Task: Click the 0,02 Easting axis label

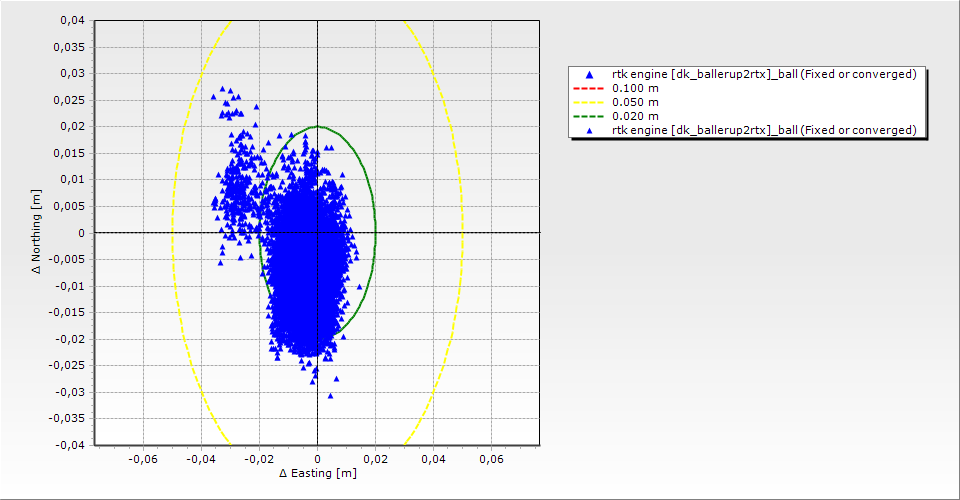Action: (375, 459)
